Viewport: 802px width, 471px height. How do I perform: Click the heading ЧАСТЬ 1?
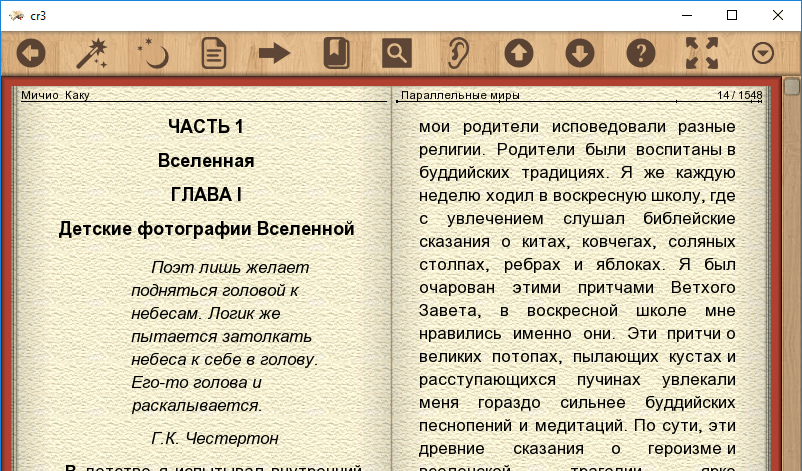206,127
